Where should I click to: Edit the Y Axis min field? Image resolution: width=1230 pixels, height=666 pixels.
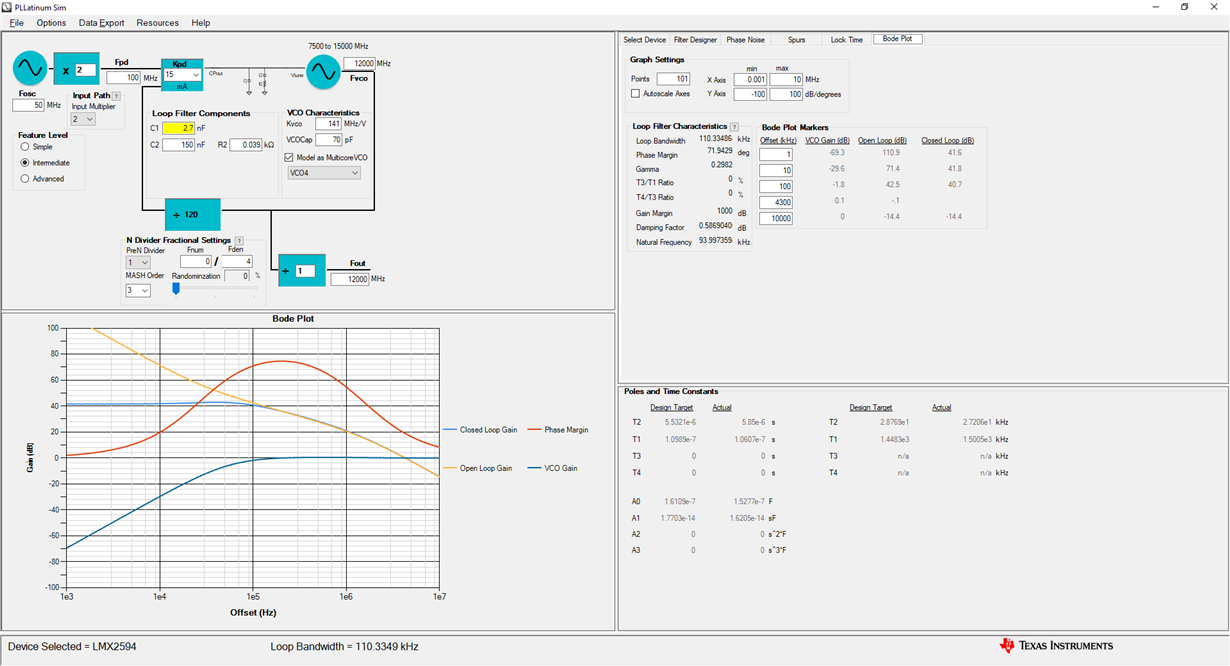[x=750, y=94]
